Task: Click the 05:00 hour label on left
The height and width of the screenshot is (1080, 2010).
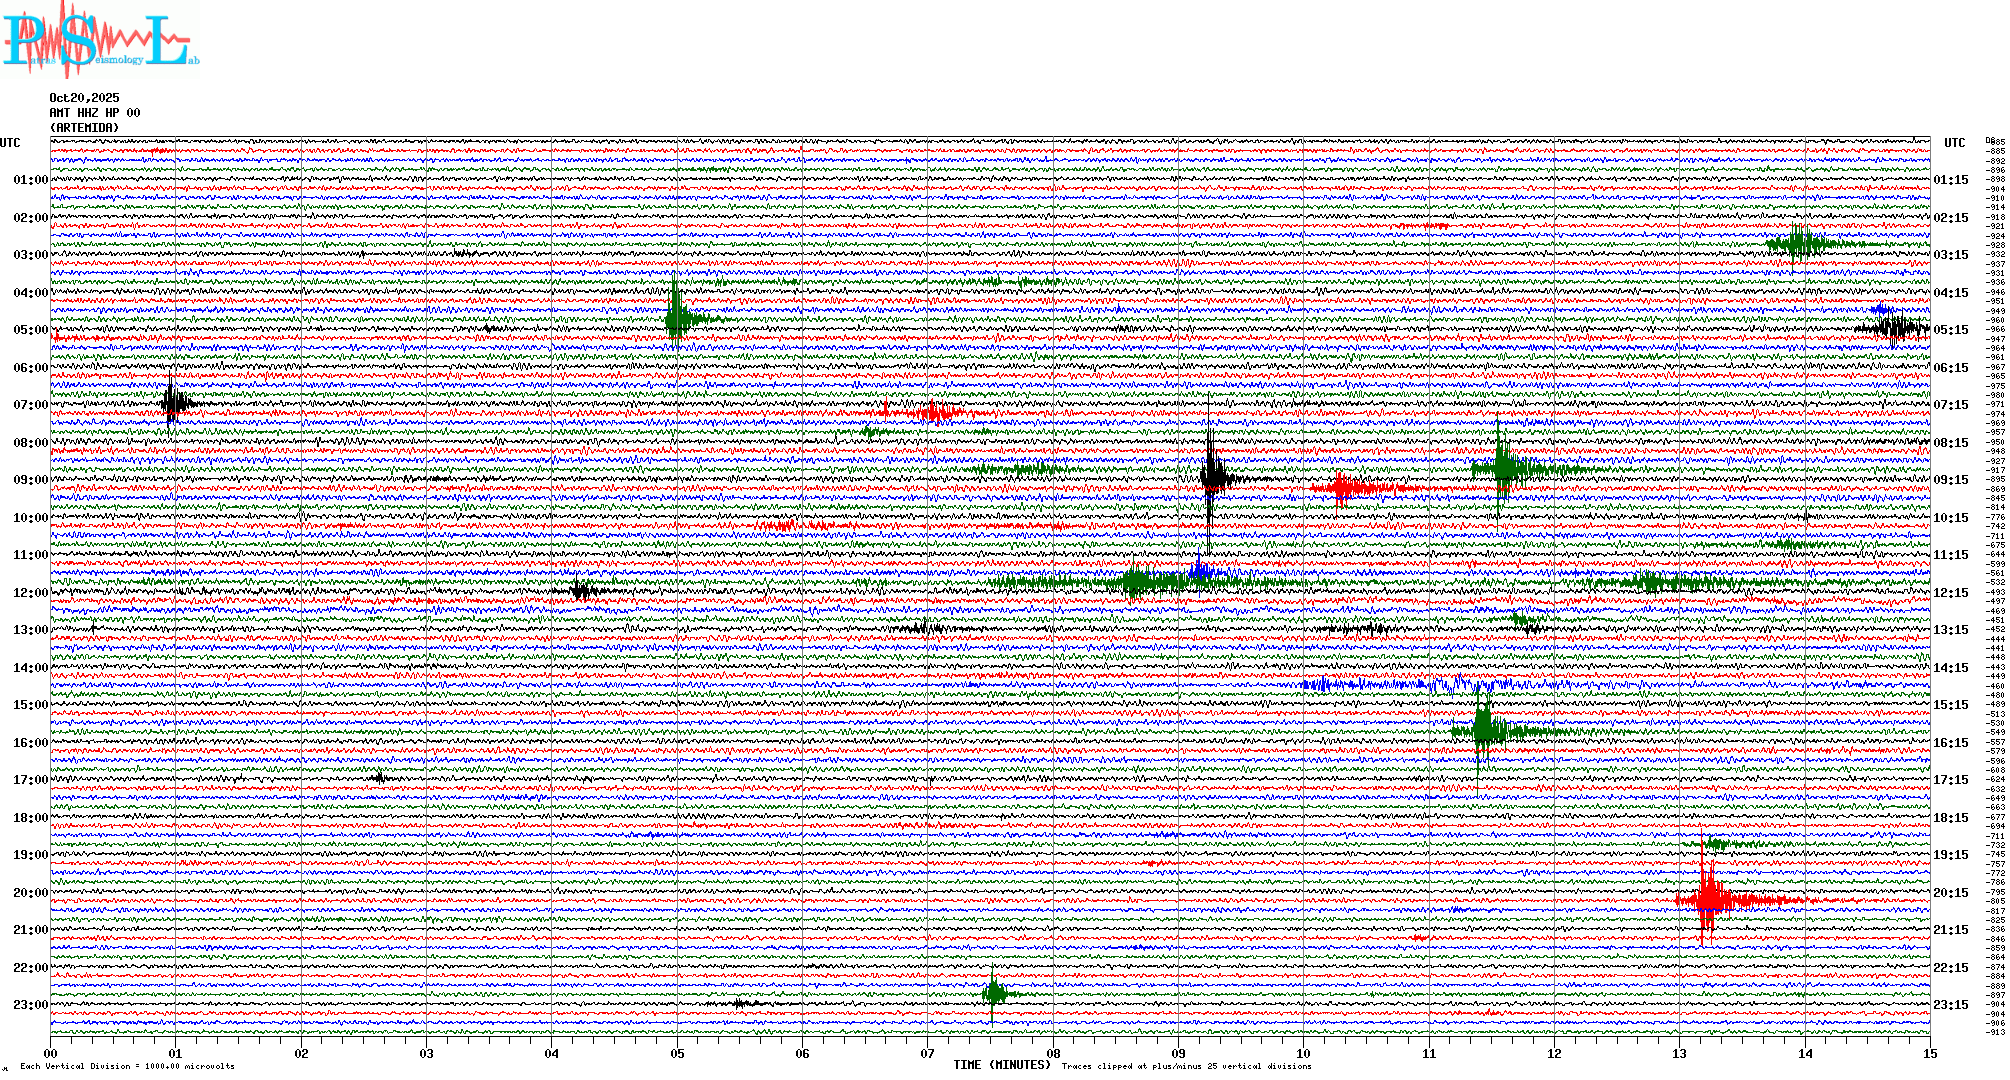Action: pos(30,330)
